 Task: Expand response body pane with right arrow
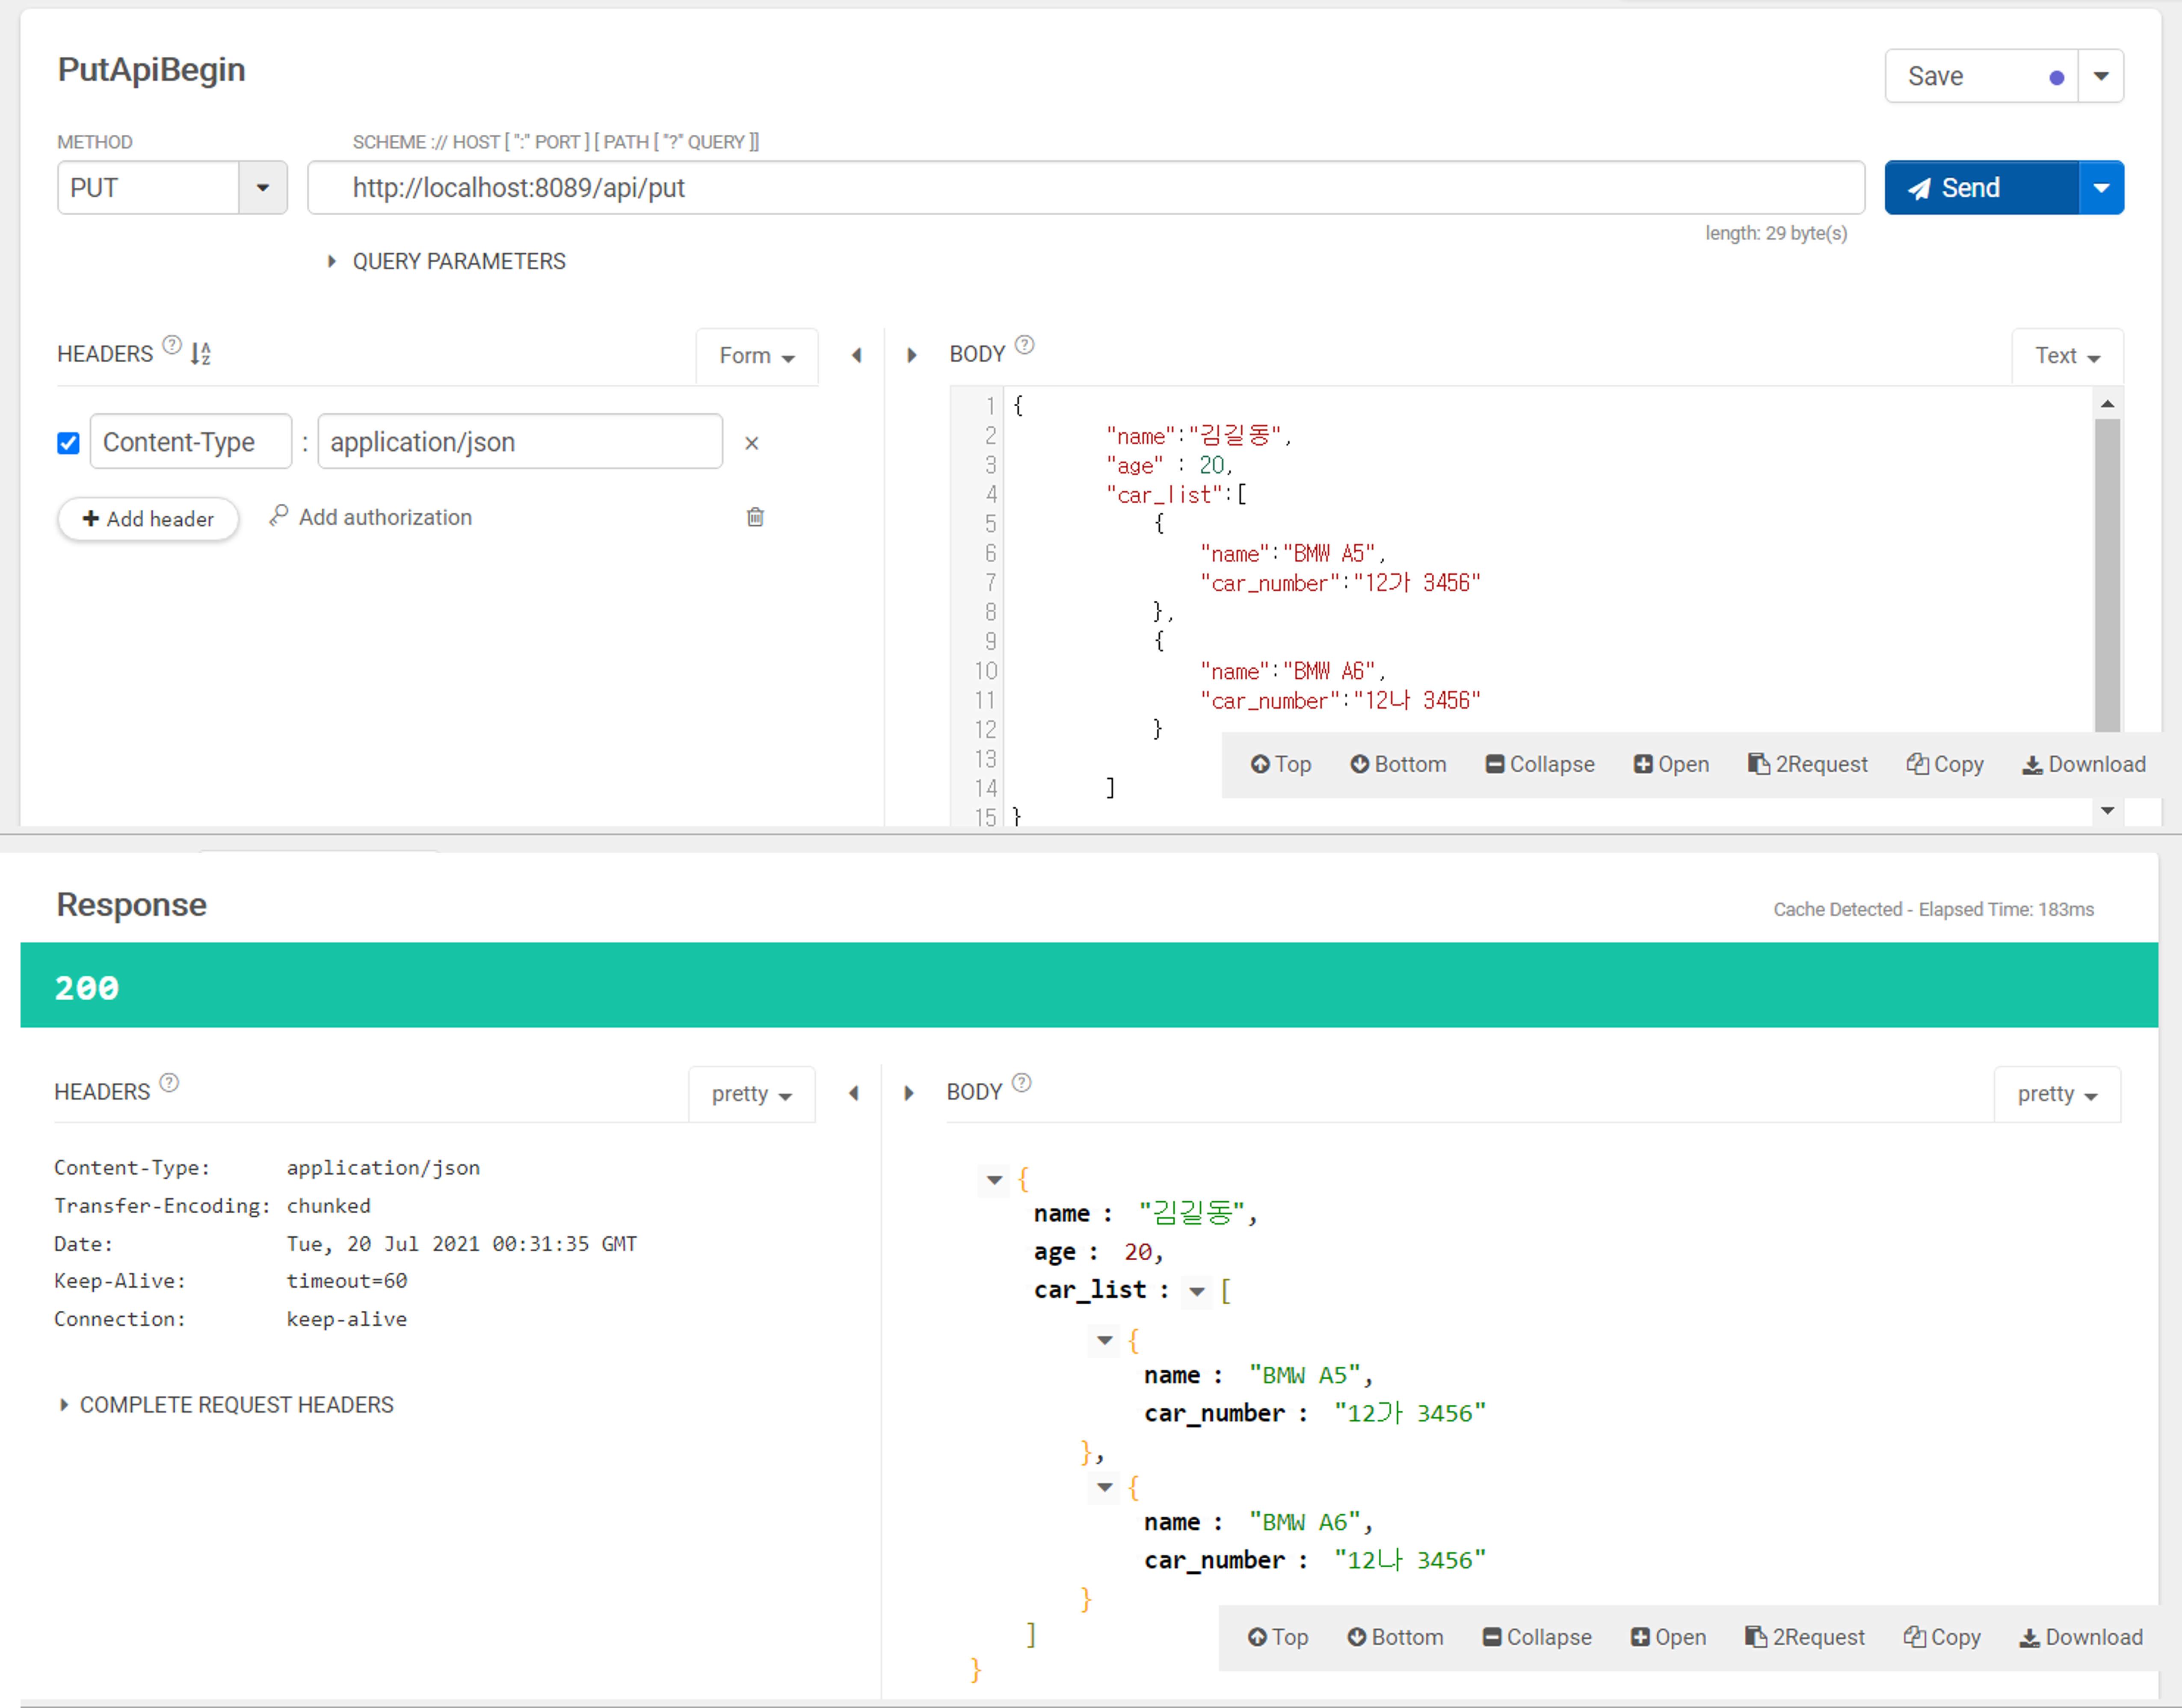point(908,1093)
